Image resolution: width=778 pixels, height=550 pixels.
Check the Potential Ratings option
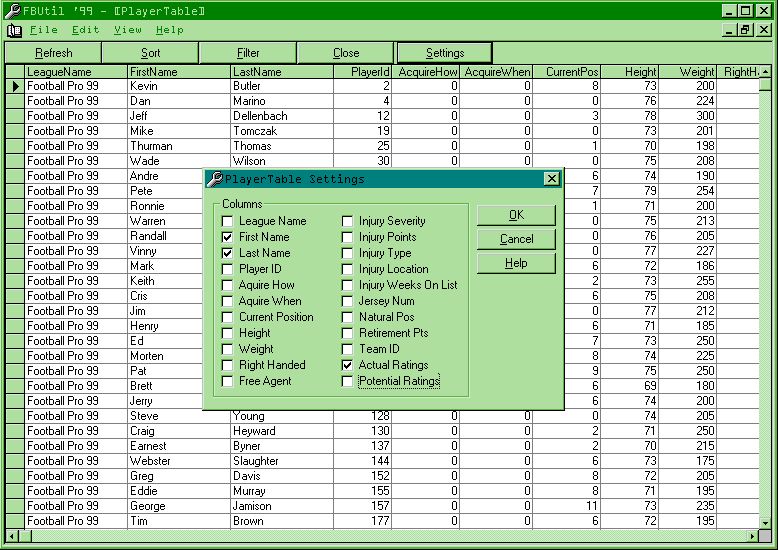(x=347, y=381)
